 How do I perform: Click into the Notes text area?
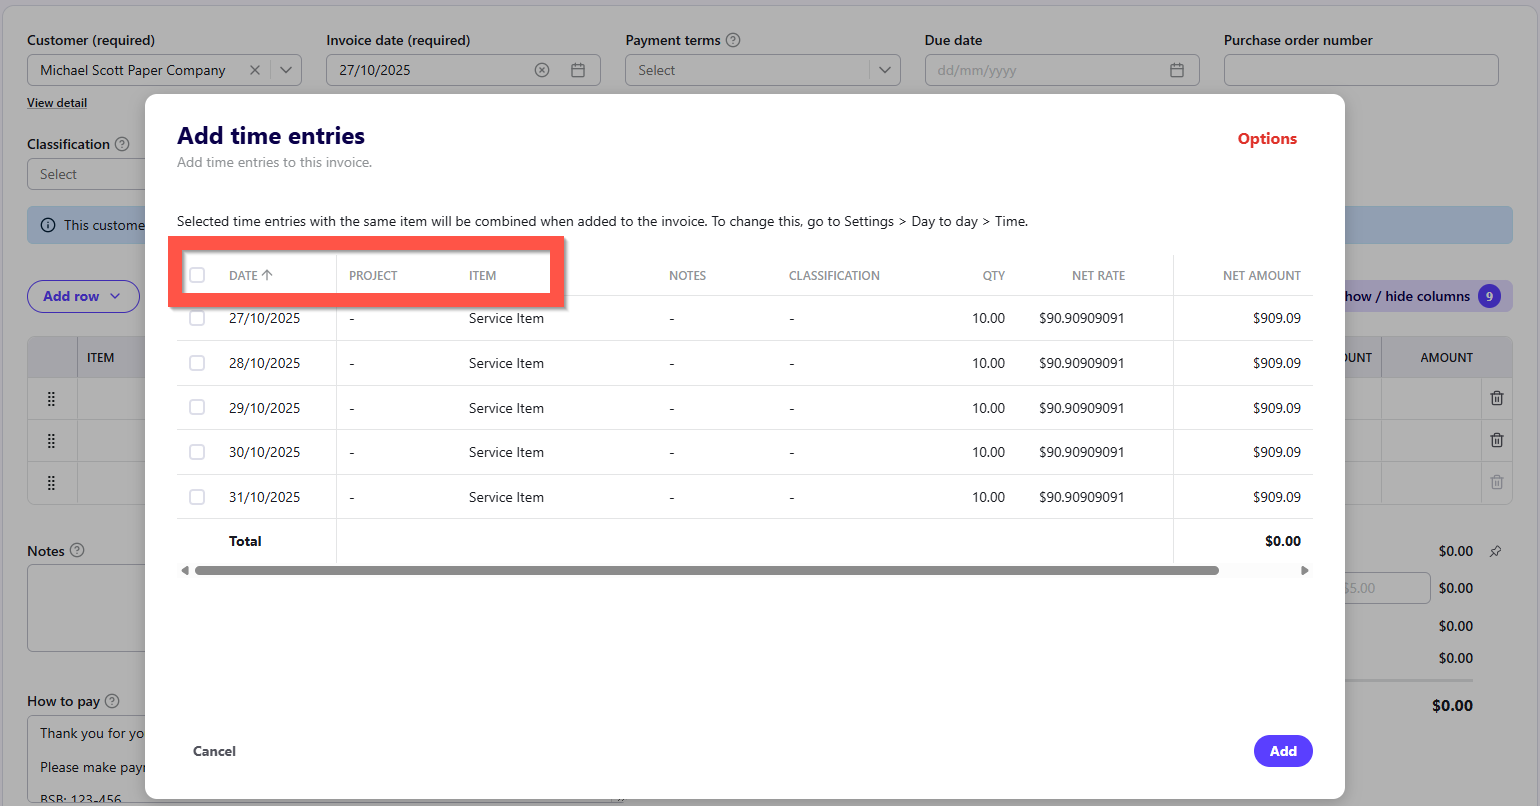(87, 608)
